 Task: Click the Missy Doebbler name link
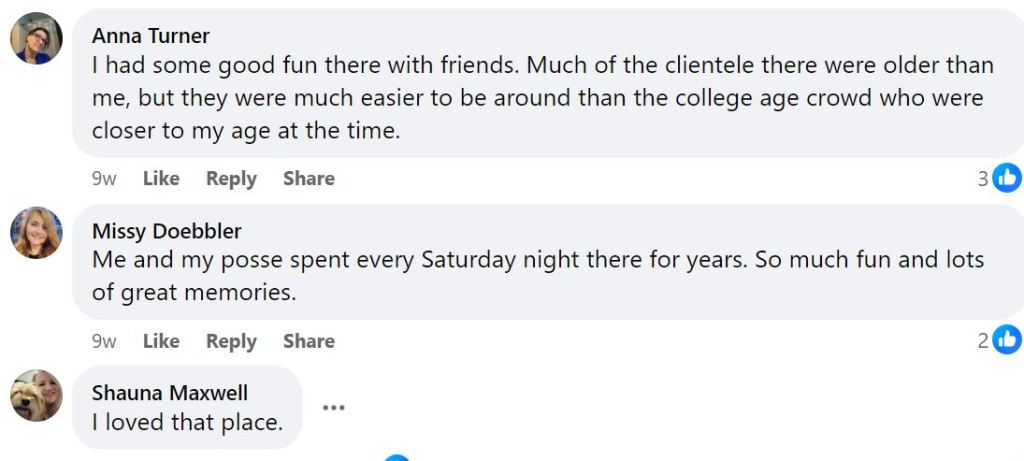click(x=166, y=231)
